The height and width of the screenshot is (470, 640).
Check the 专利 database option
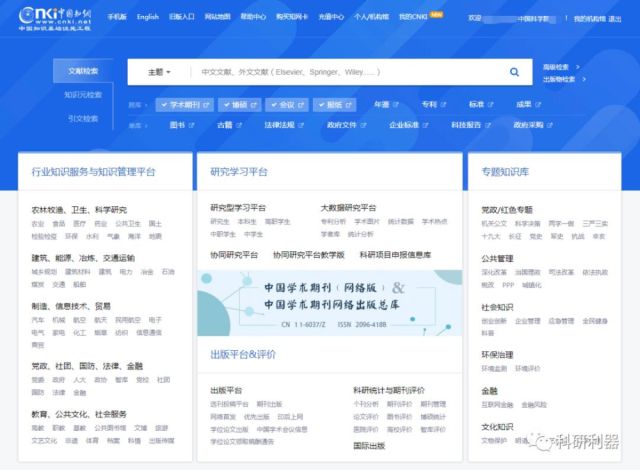(x=429, y=104)
